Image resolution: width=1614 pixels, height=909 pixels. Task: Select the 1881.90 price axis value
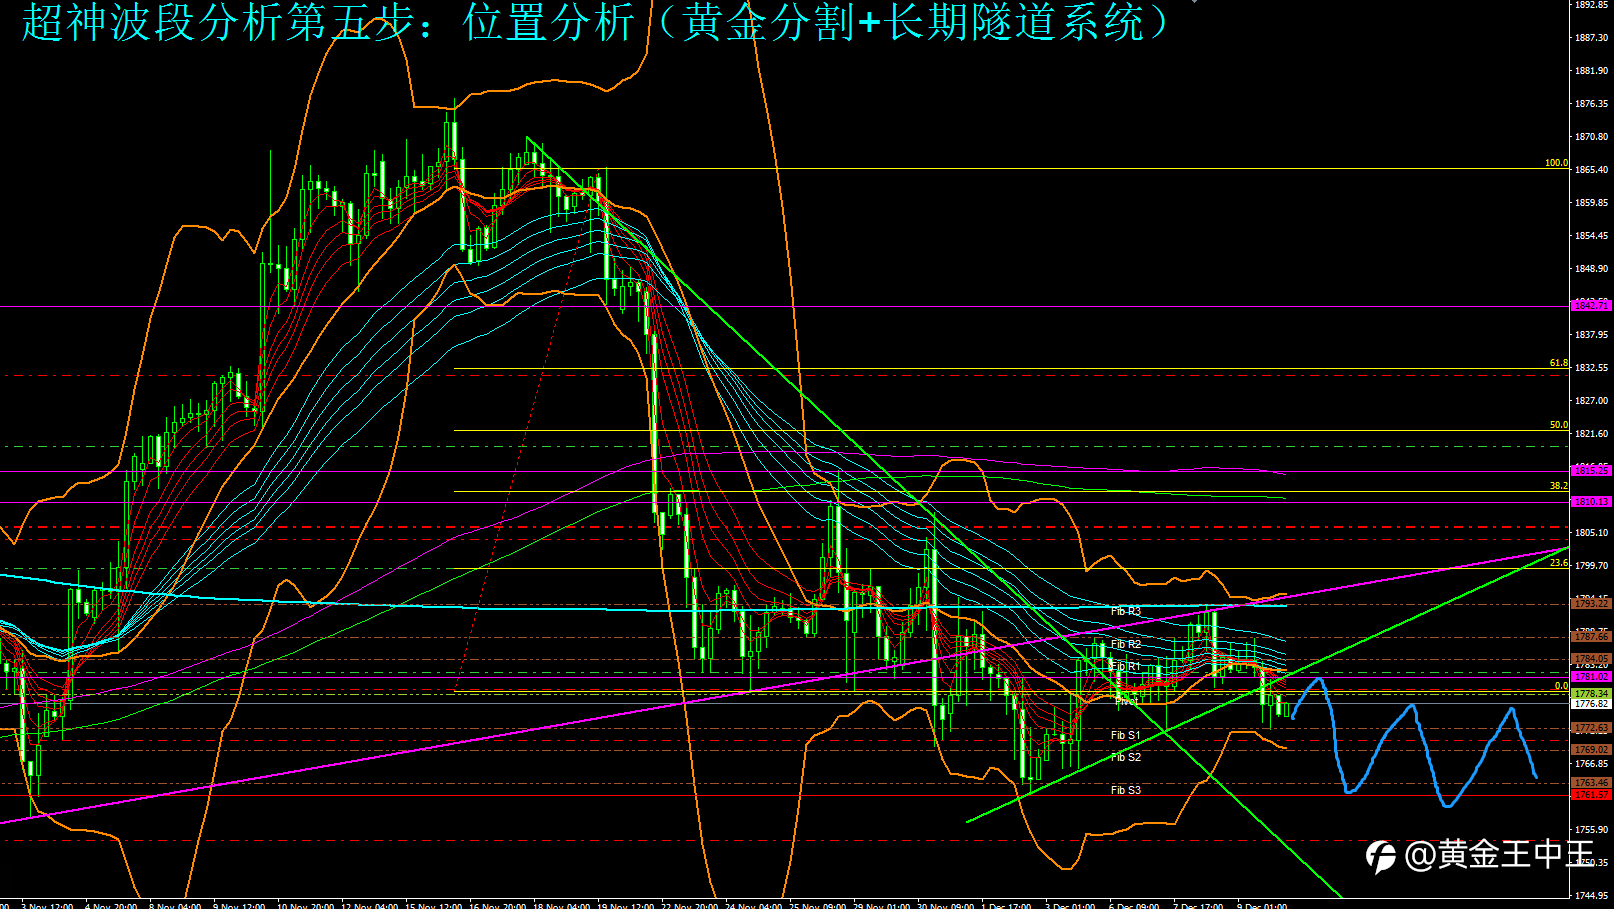tap(1591, 71)
